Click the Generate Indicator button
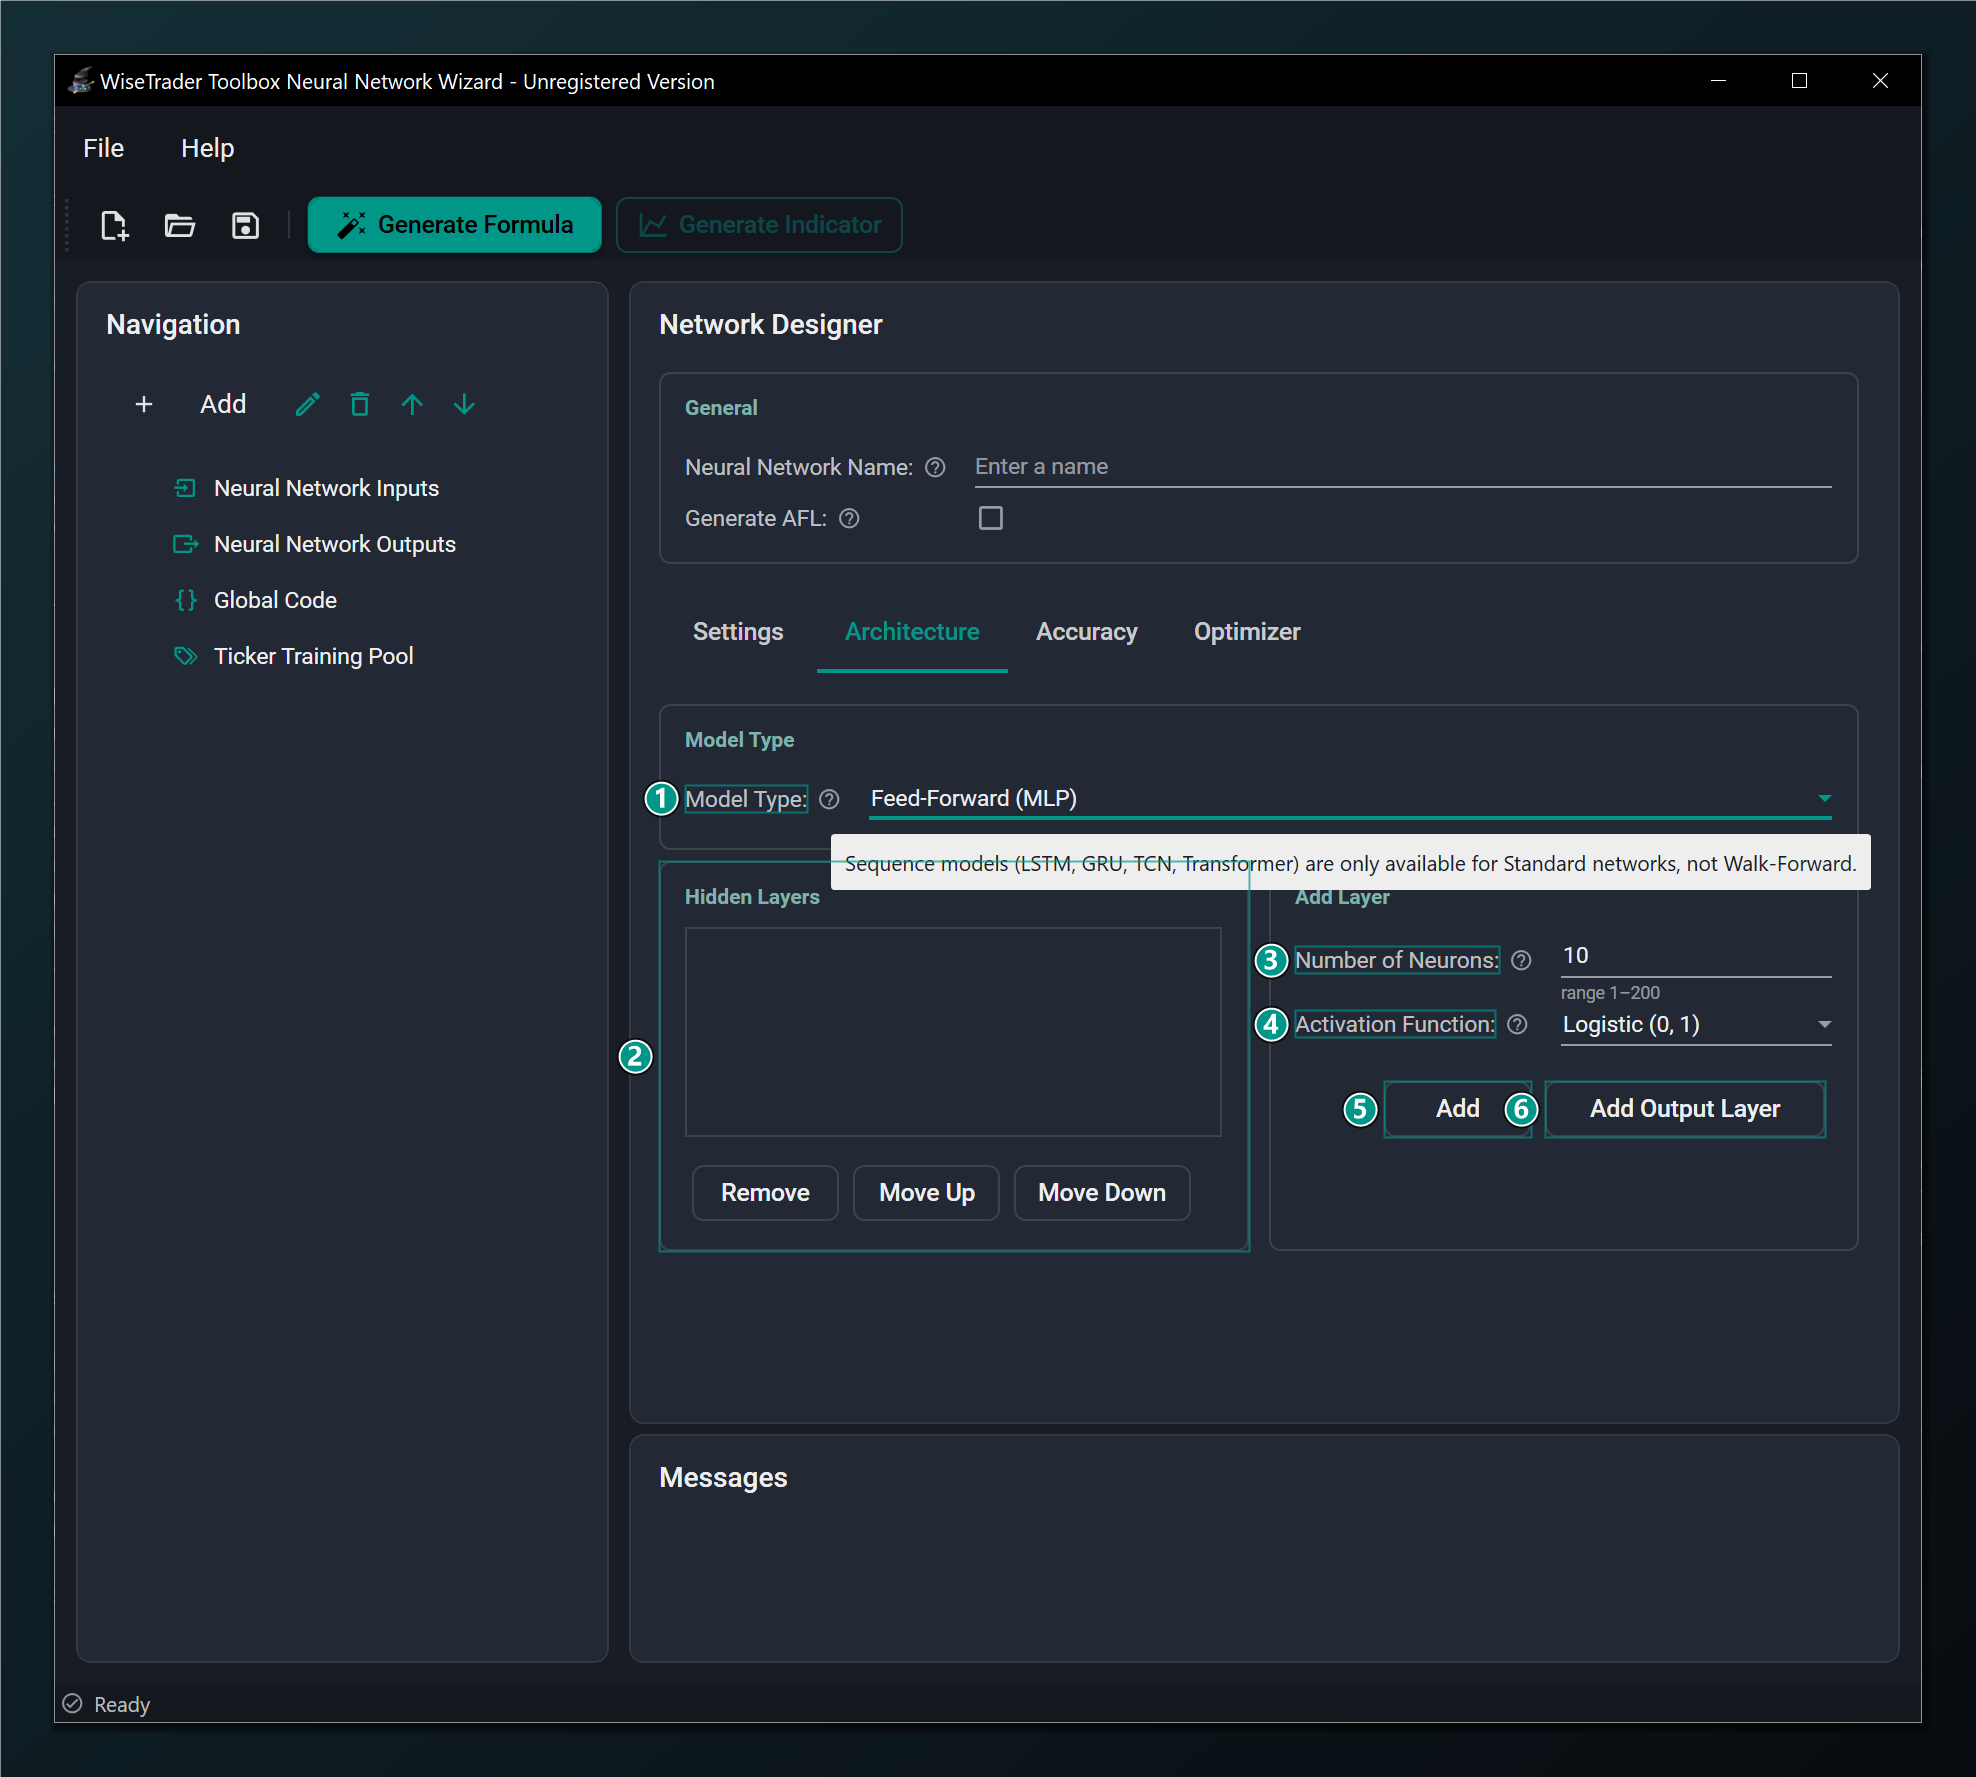The width and height of the screenshot is (1976, 1777). pos(760,225)
